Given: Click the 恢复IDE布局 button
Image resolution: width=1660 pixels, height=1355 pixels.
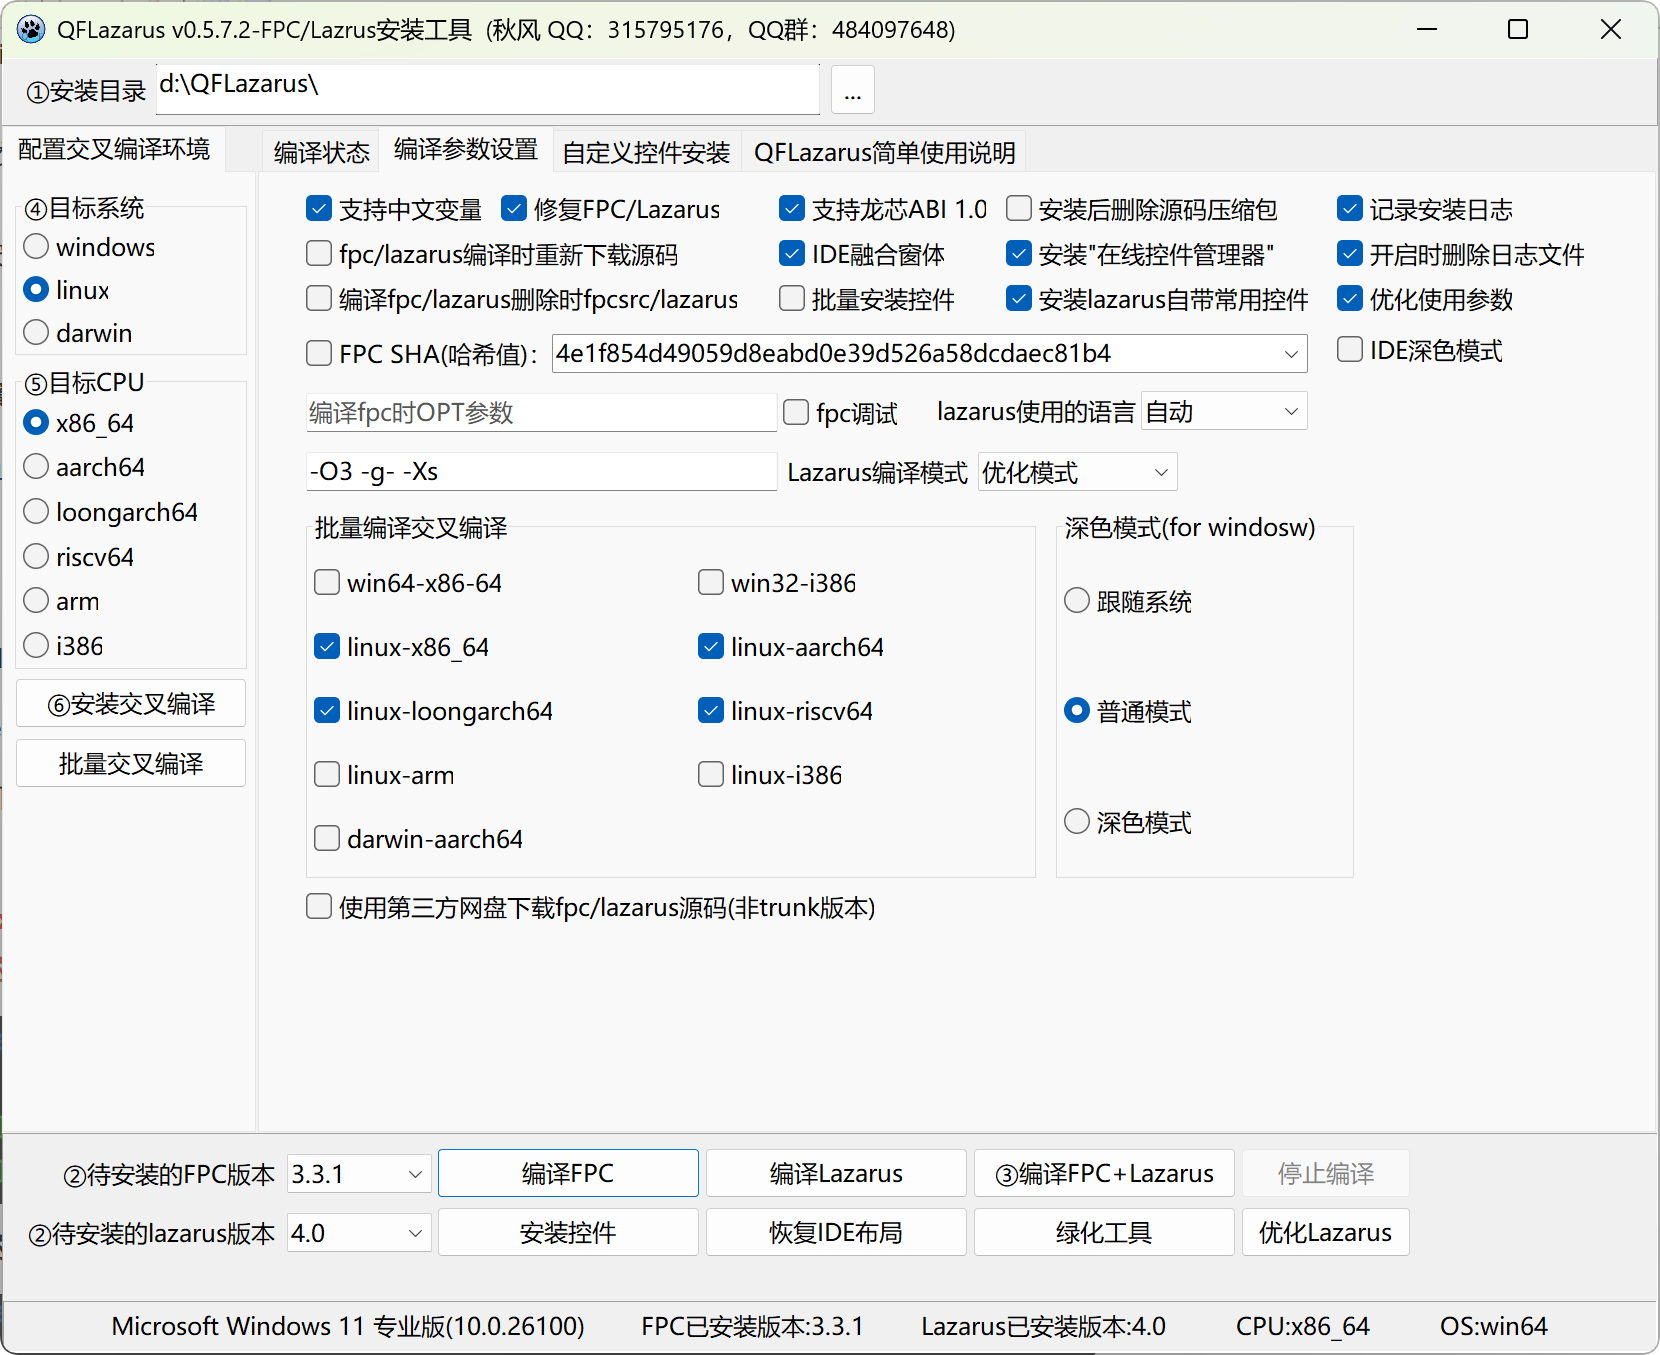Looking at the screenshot, I should click(836, 1232).
